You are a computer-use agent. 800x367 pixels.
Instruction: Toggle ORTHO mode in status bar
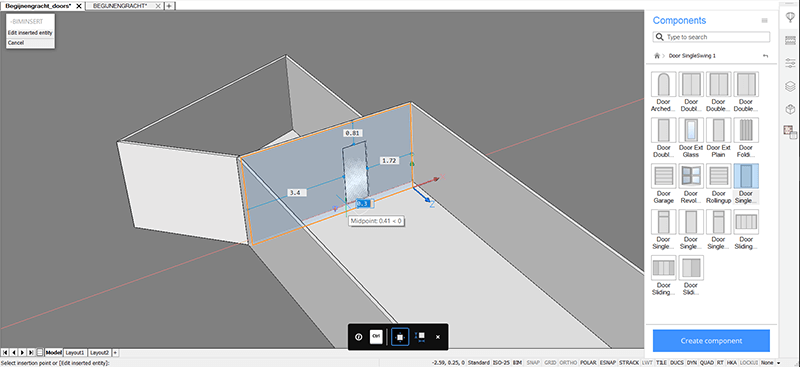pyautogui.click(x=568, y=362)
